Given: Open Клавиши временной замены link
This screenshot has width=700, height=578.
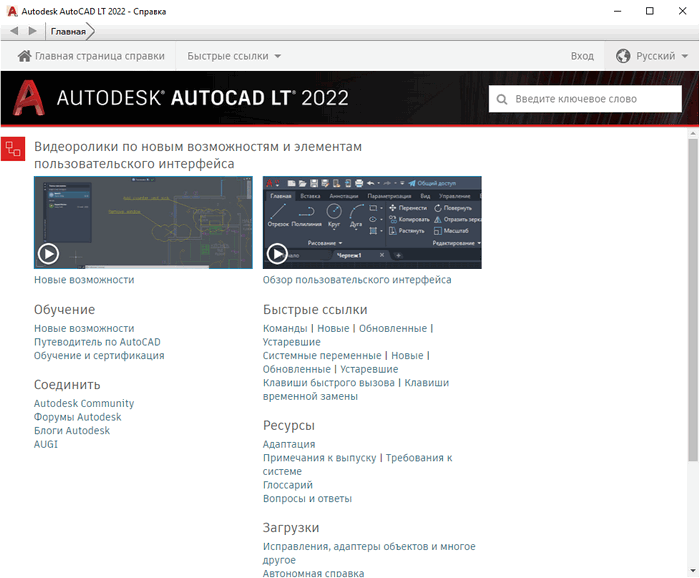Looking at the screenshot, I should click(x=356, y=390).
